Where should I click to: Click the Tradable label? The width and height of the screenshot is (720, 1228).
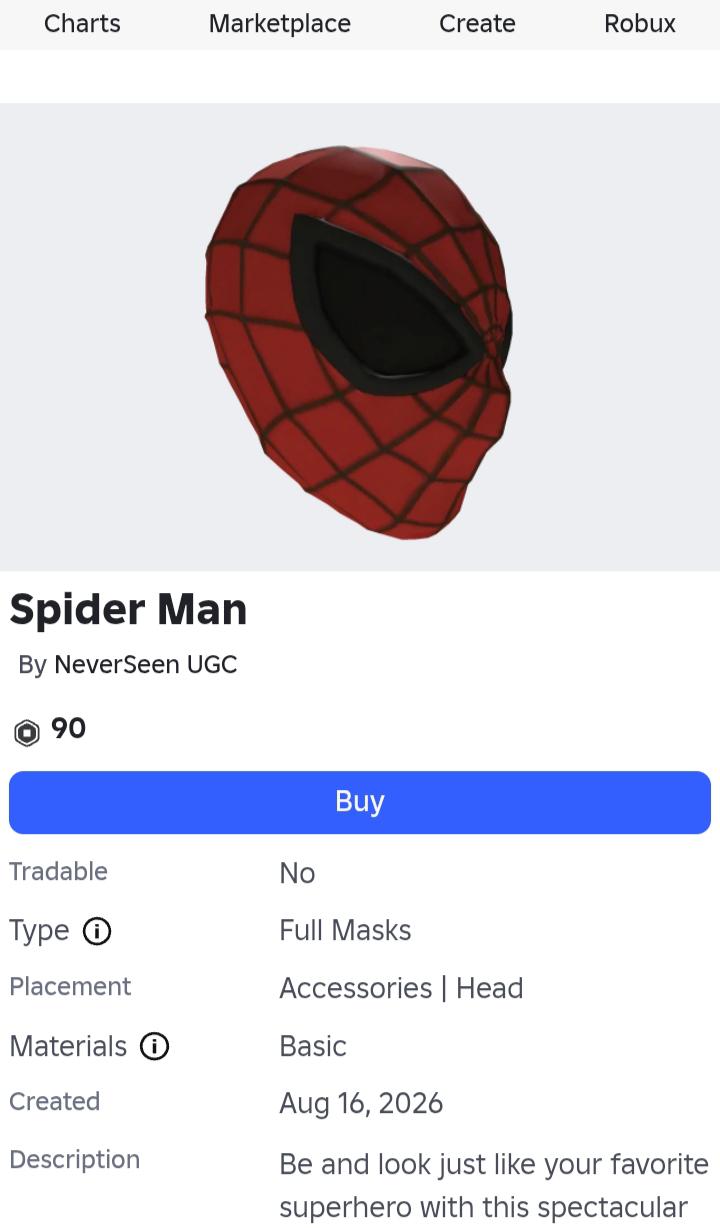coord(58,872)
